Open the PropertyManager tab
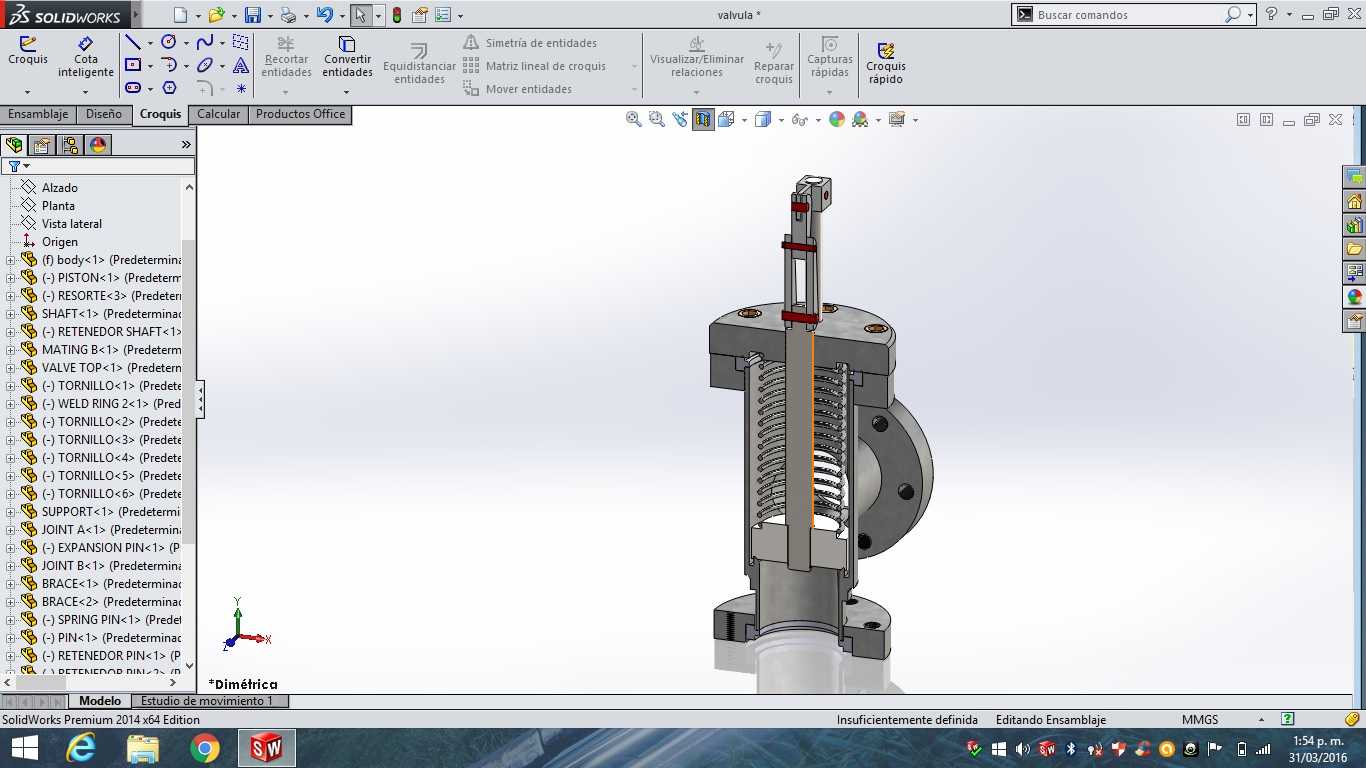The image size is (1366, 768). tap(42, 145)
